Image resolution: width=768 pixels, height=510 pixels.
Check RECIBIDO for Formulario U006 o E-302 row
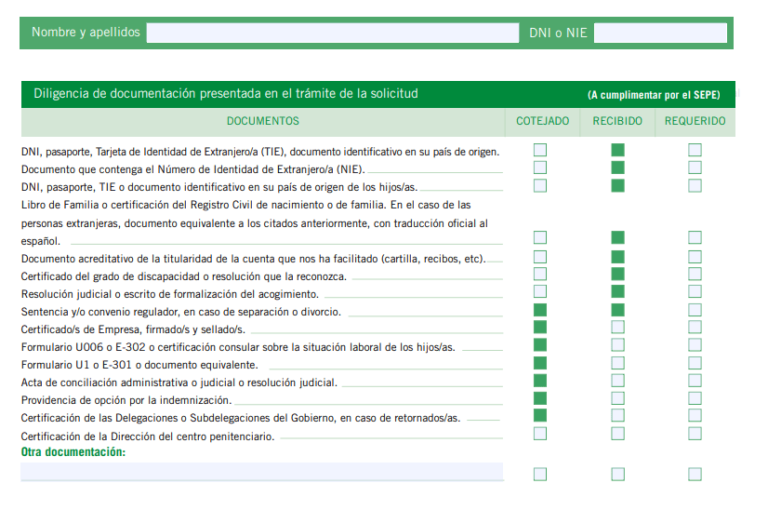(x=618, y=345)
